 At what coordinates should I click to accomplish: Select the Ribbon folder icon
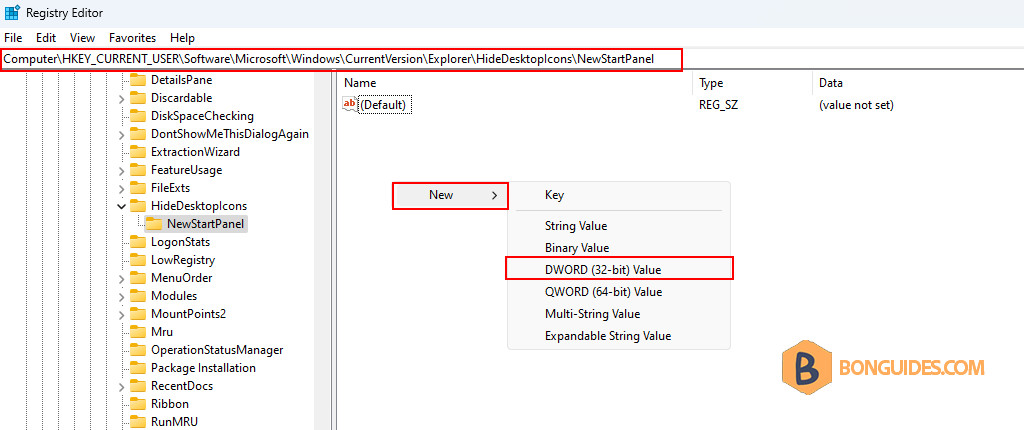(138, 403)
